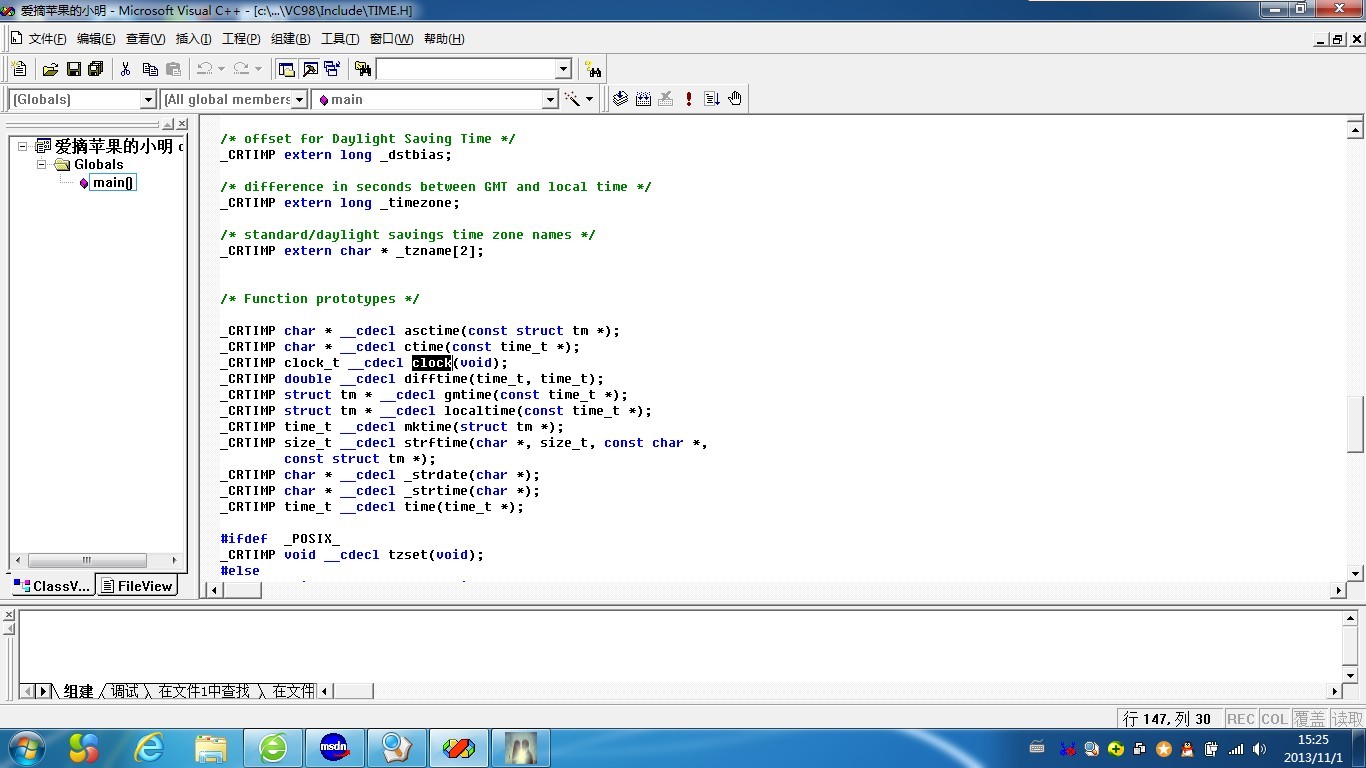Expand the main function members dropdown

[549, 99]
